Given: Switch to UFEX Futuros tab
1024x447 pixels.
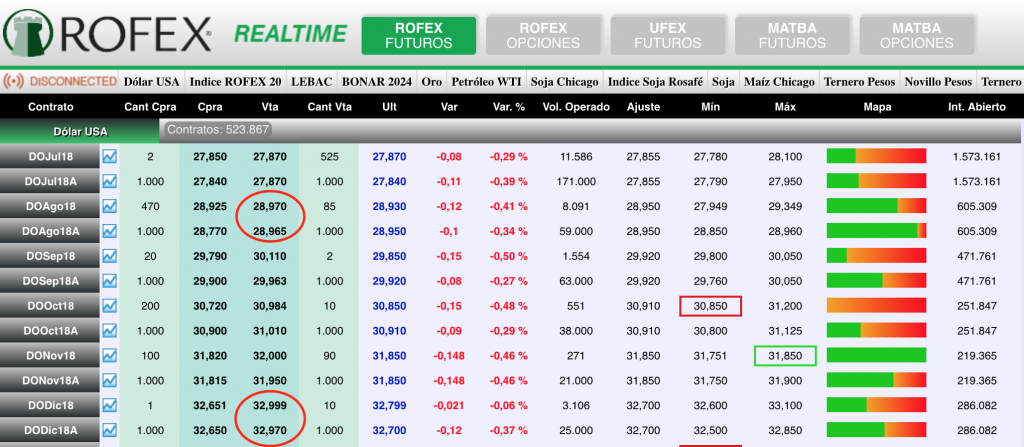Looking at the screenshot, I should (x=668, y=36).
